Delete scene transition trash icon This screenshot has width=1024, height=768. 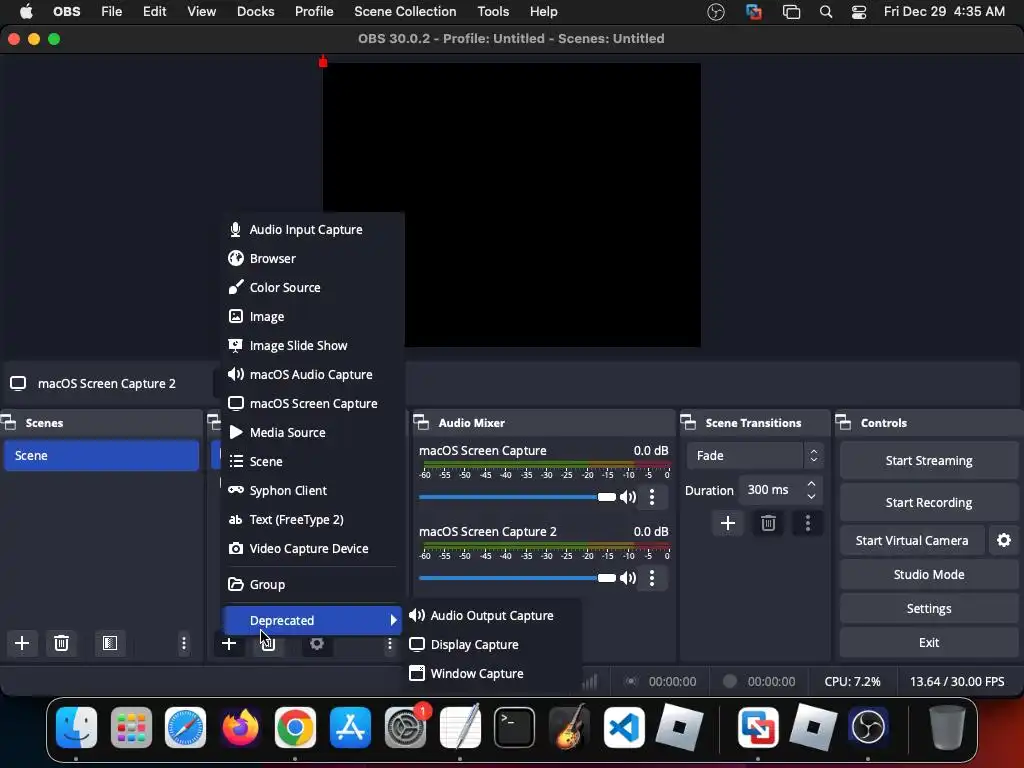point(768,523)
